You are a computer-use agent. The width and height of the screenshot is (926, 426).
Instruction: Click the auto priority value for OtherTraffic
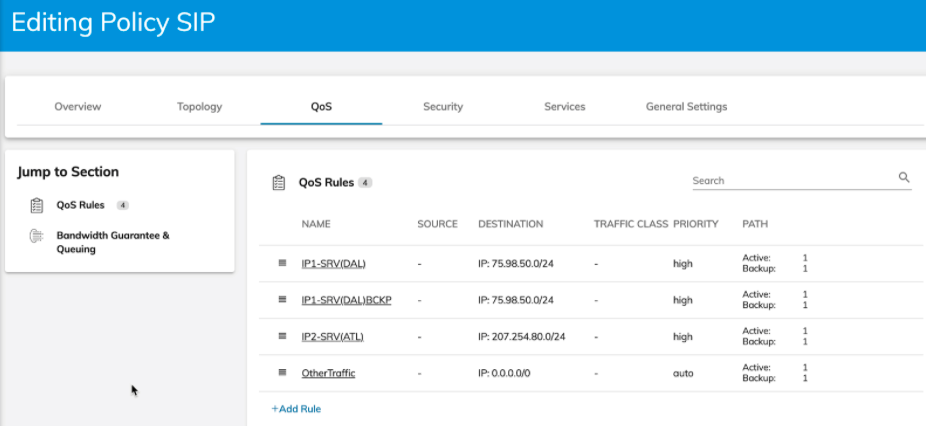(x=683, y=373)
